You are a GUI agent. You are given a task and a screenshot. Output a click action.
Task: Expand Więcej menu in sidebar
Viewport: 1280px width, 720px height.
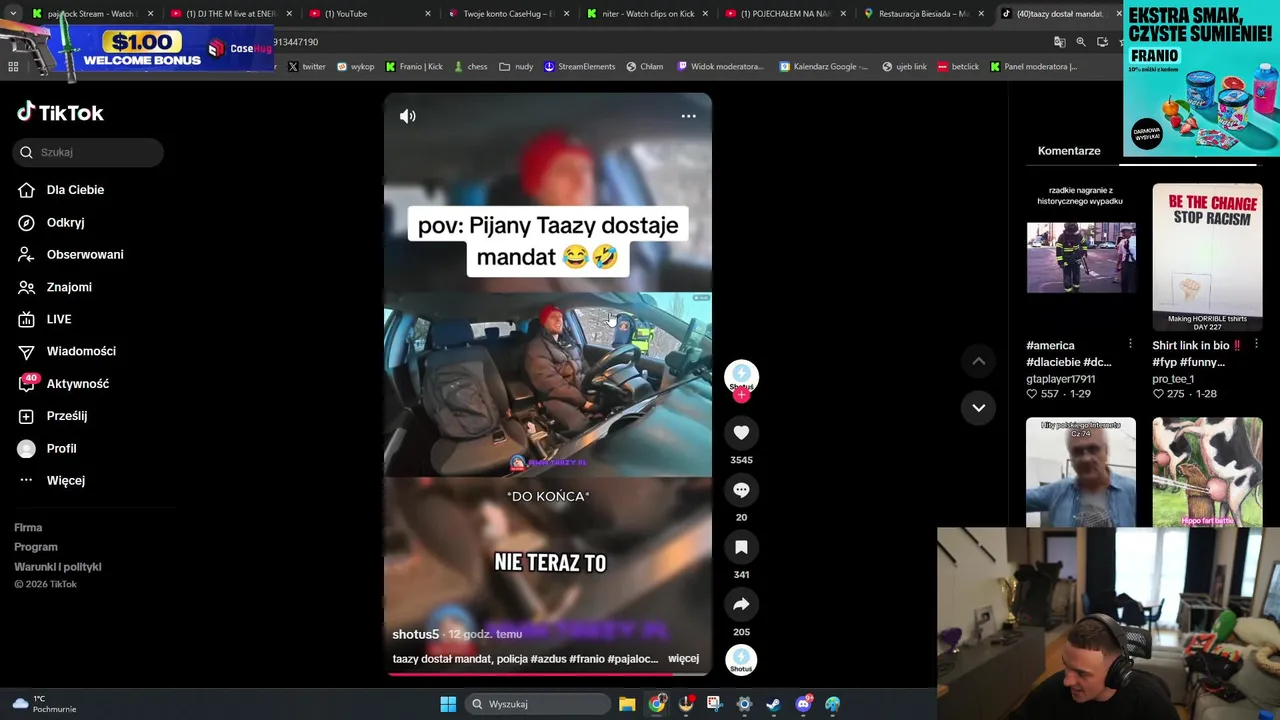click(x=66, y=480)
